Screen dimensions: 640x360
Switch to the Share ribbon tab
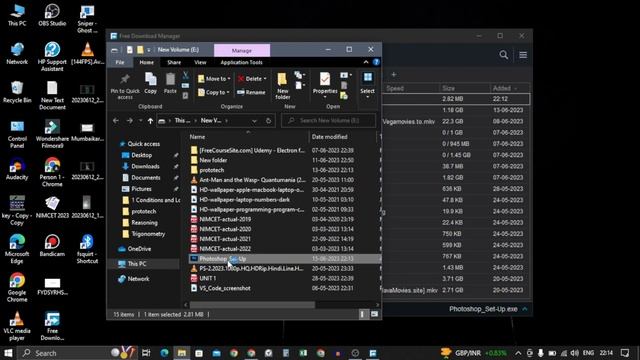coord(174,62)
